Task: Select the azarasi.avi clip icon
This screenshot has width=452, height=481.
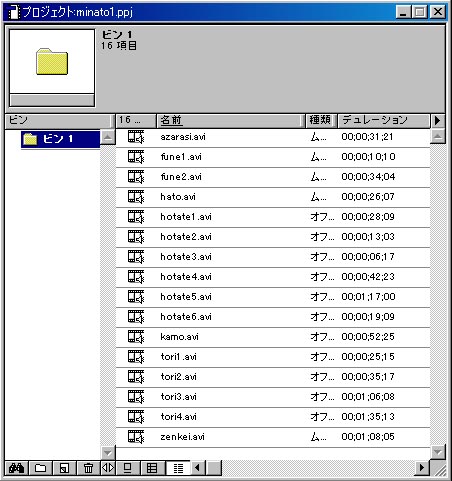Action: coord(136,137)
